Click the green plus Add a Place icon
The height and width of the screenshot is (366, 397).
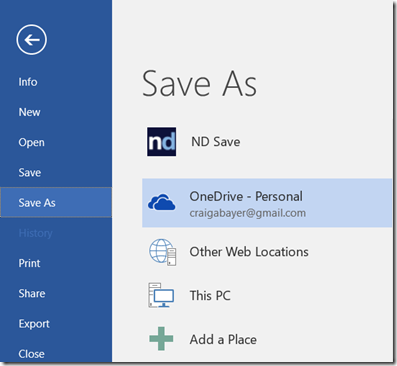(x=161, y=339)
